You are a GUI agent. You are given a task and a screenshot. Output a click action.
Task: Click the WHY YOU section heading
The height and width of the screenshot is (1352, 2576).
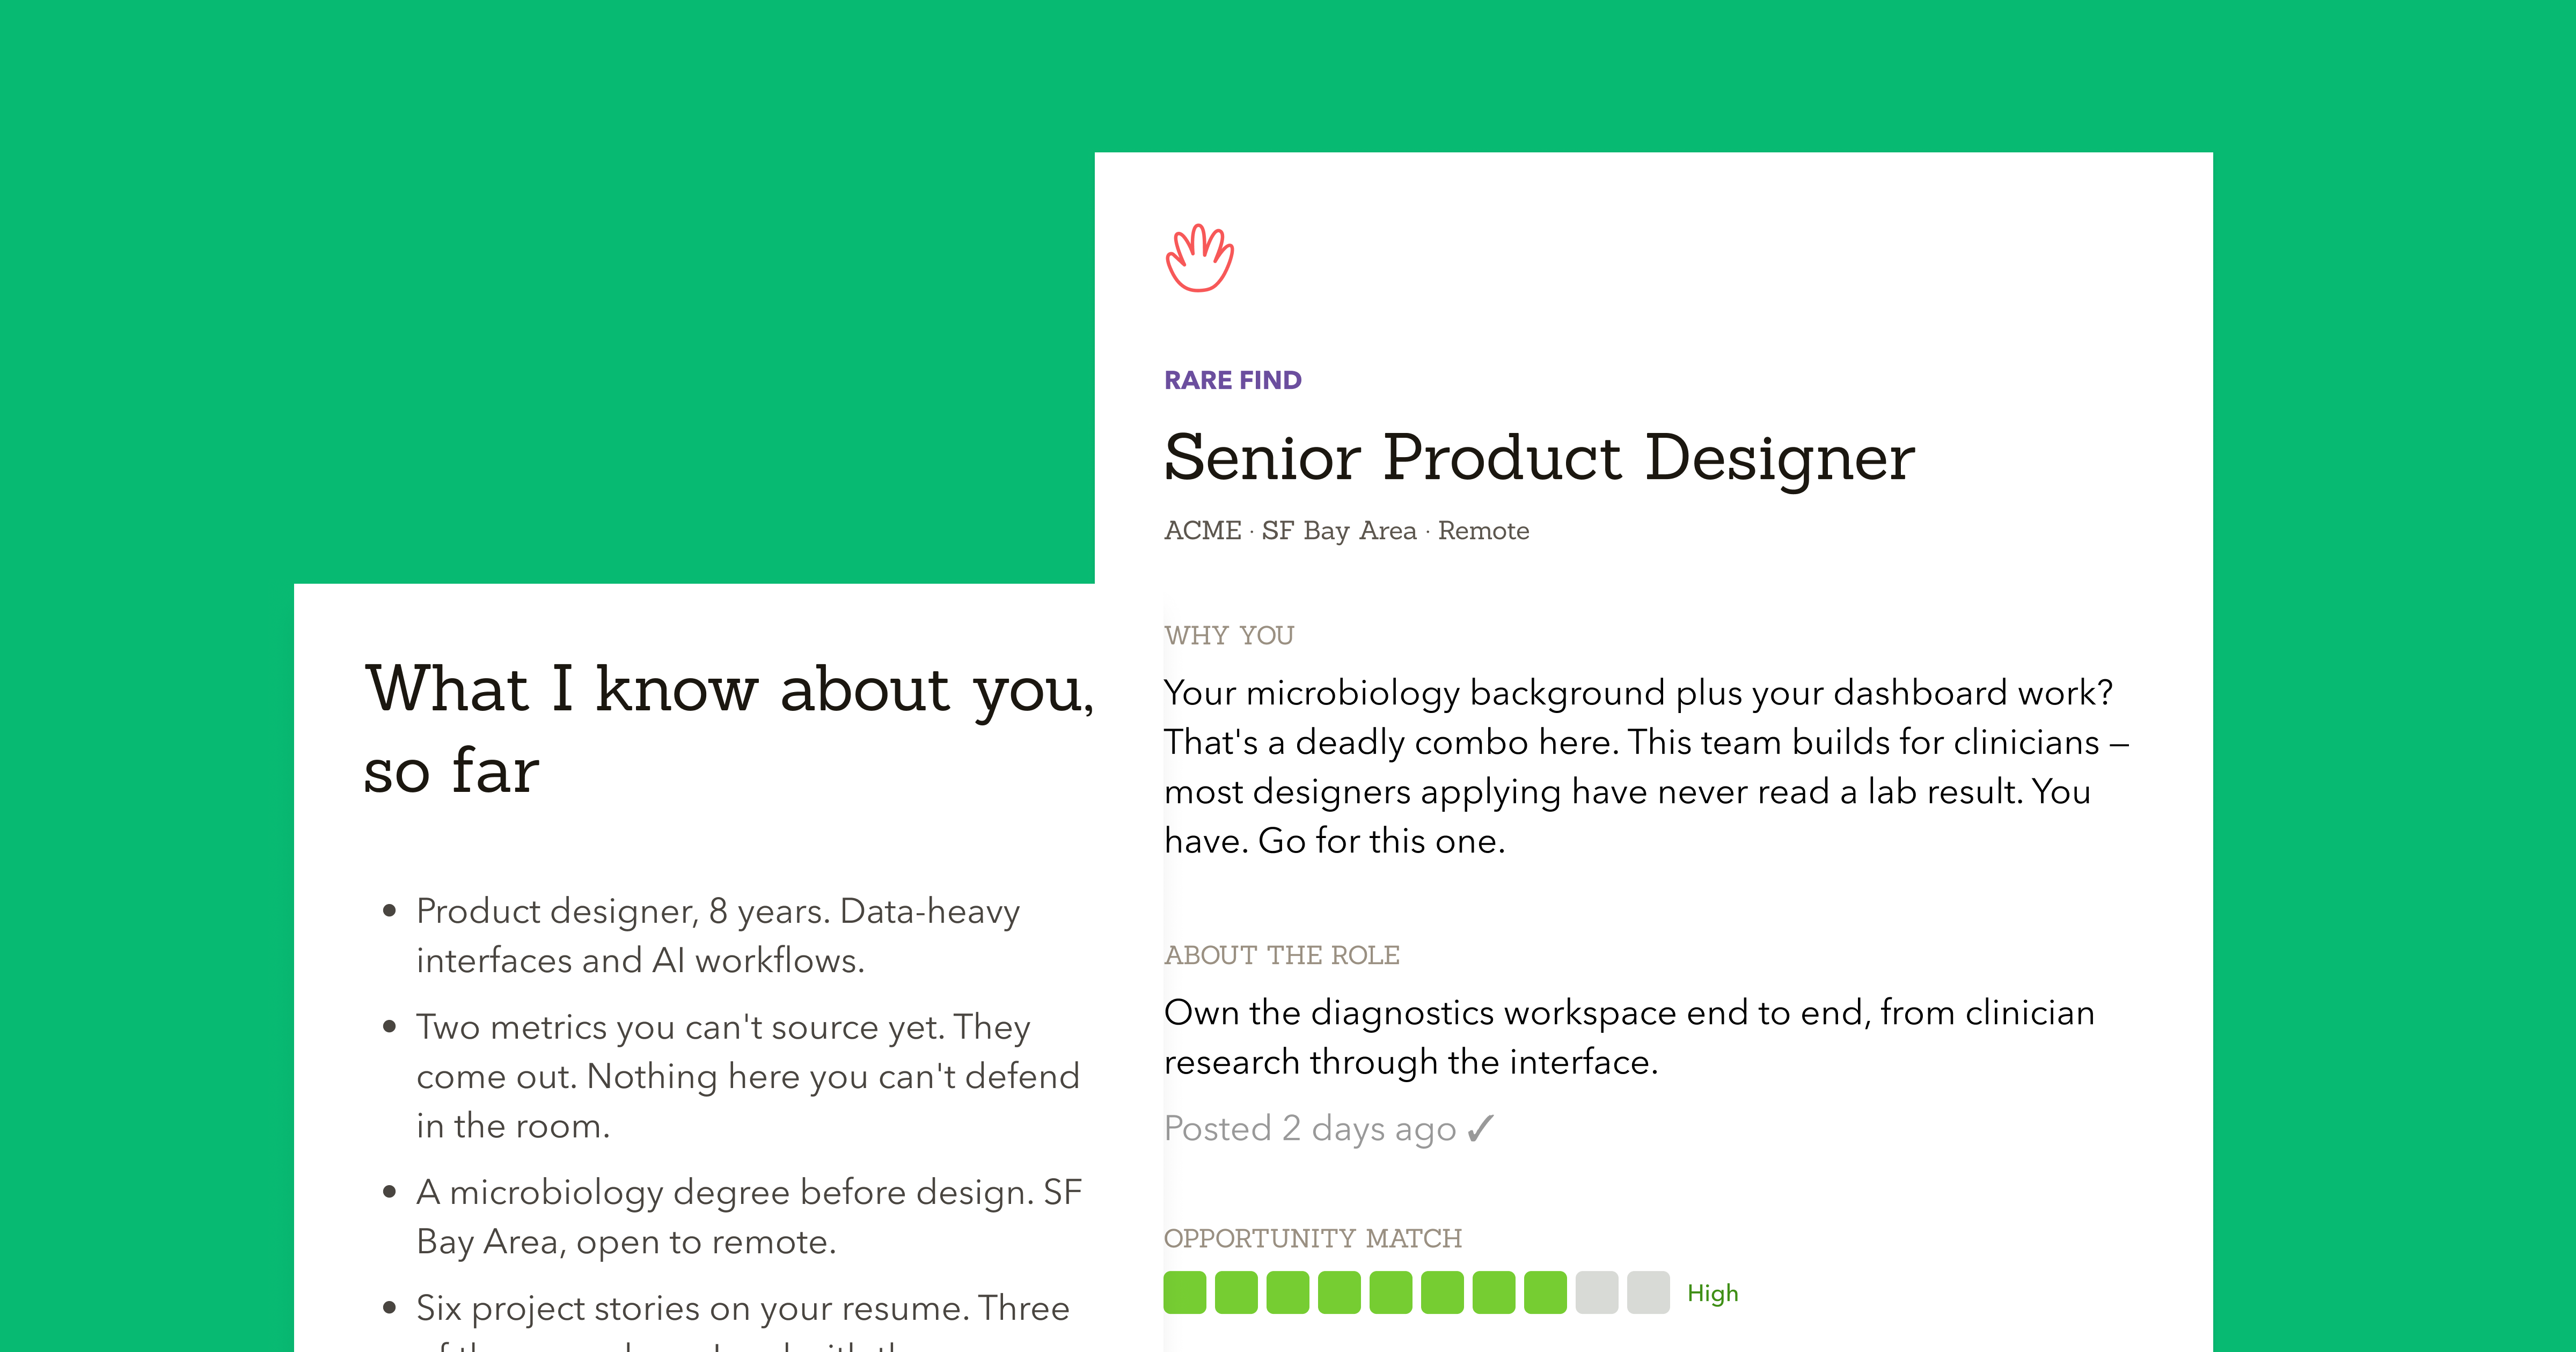(x=1229, y=635)
